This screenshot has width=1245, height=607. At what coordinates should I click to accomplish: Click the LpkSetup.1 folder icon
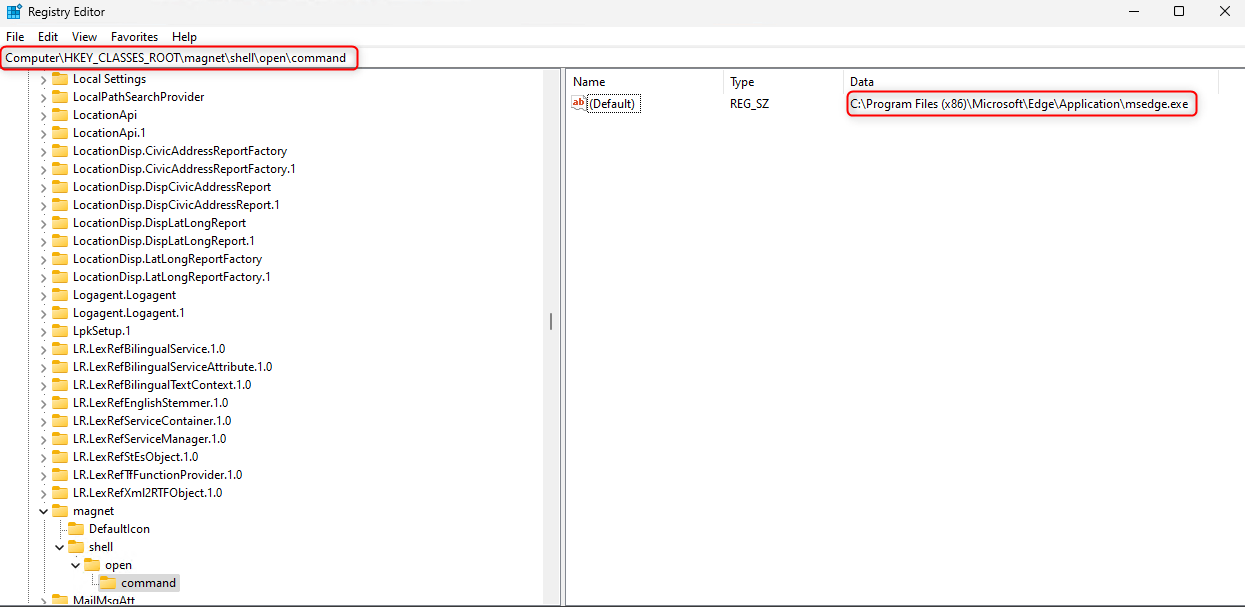[x=58, y=330]
